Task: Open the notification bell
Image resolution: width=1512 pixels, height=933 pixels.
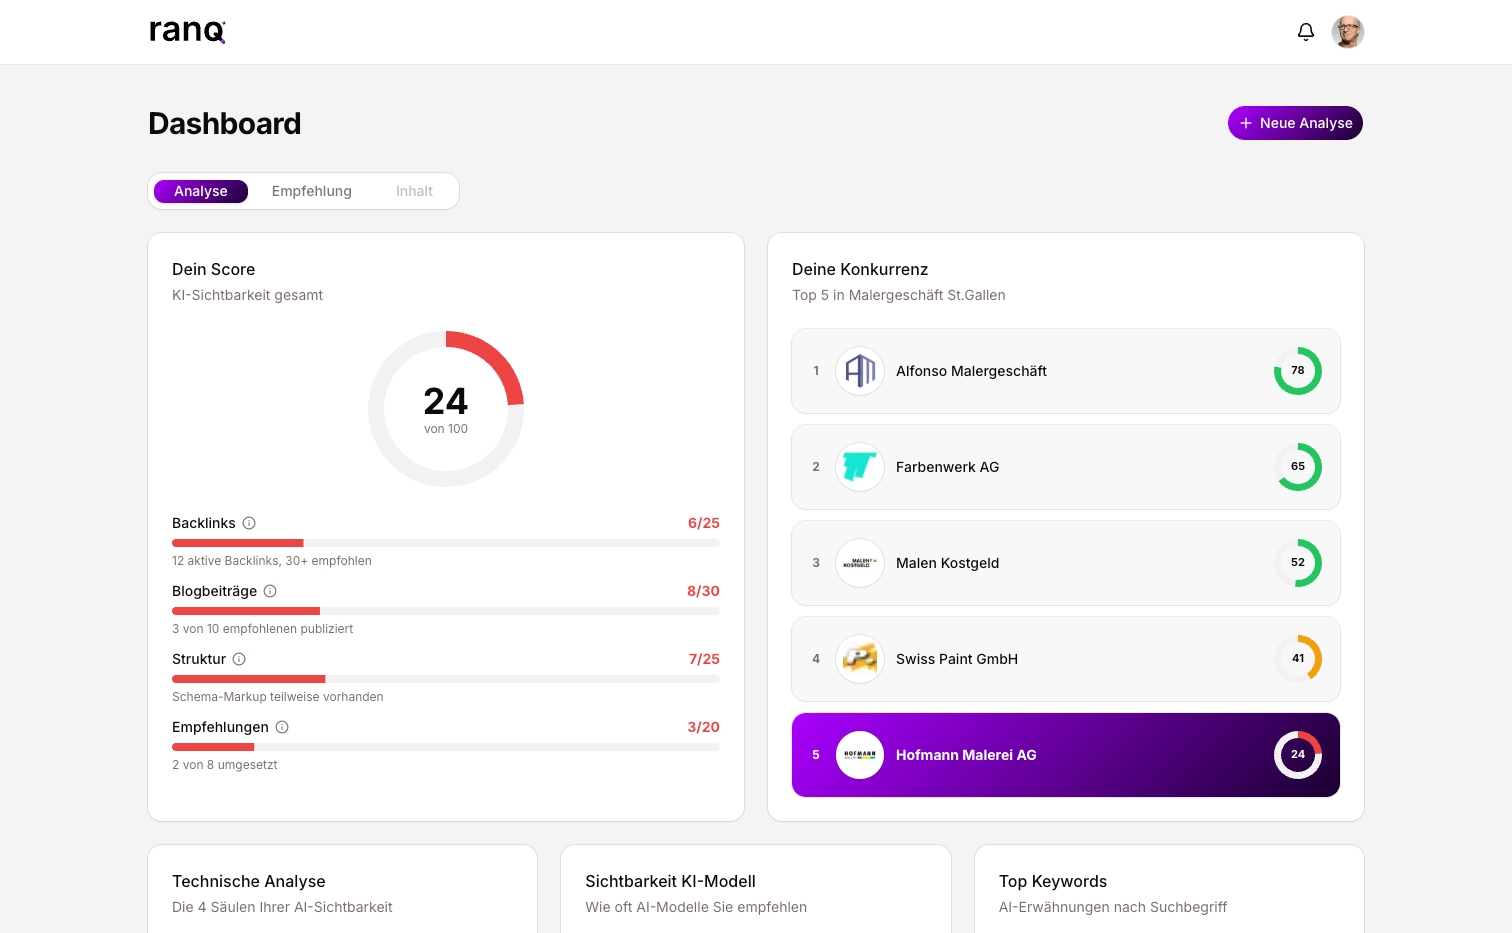Action: [1305, 31]
